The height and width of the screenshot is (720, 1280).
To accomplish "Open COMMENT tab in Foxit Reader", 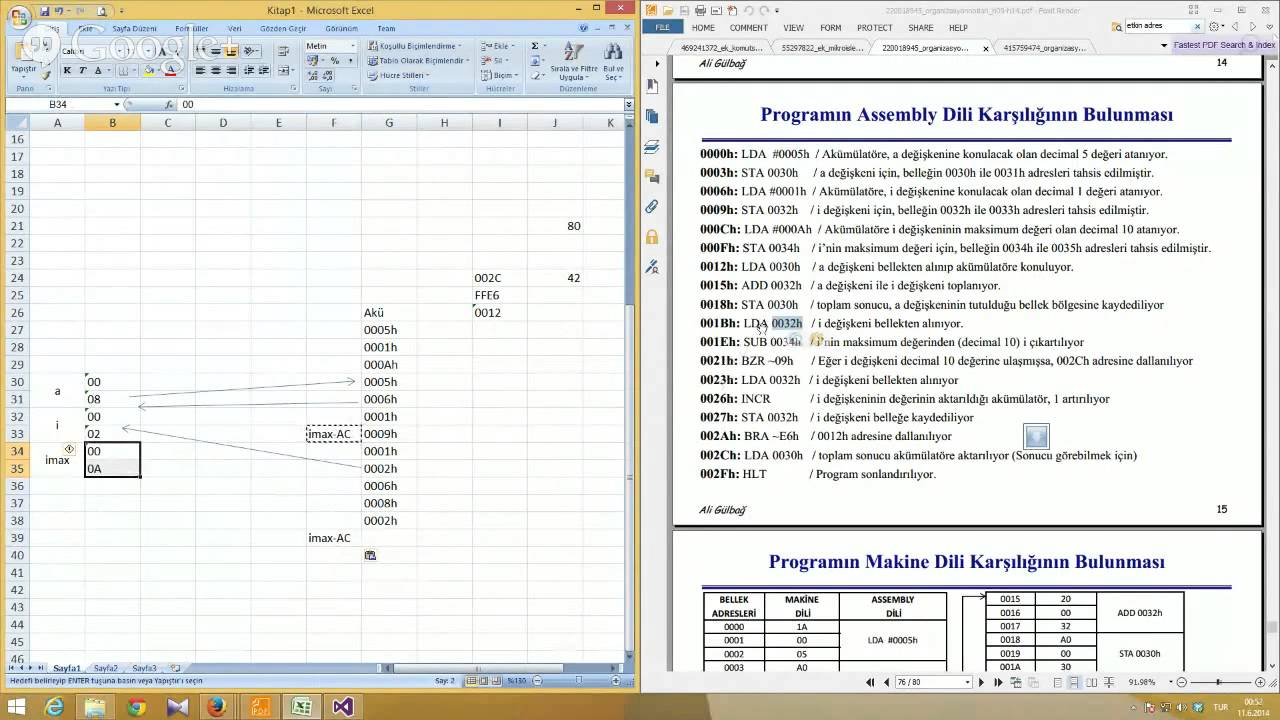I will tap(748, 28).
